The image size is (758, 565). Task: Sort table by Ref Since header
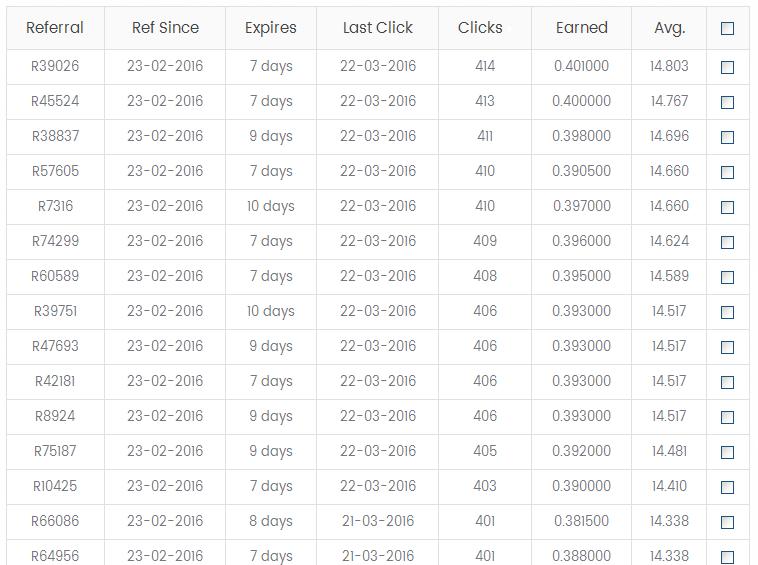pyautogui.click(x=165, y=28)
